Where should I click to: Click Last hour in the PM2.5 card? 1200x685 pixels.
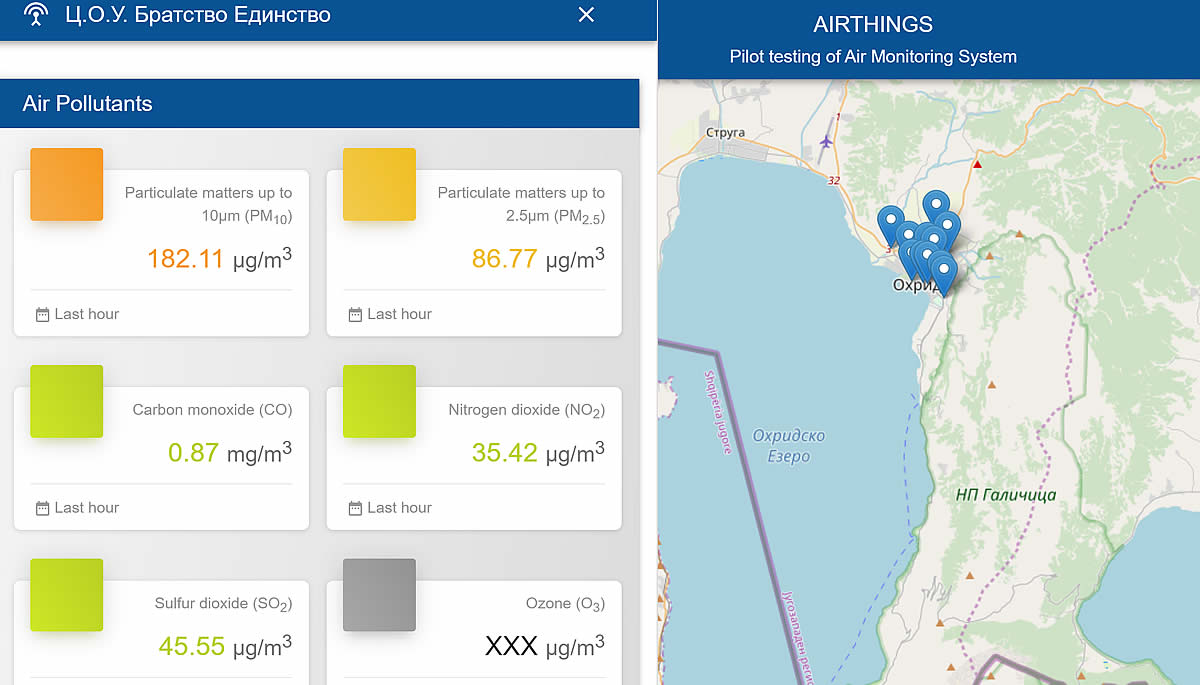(399, 314)
